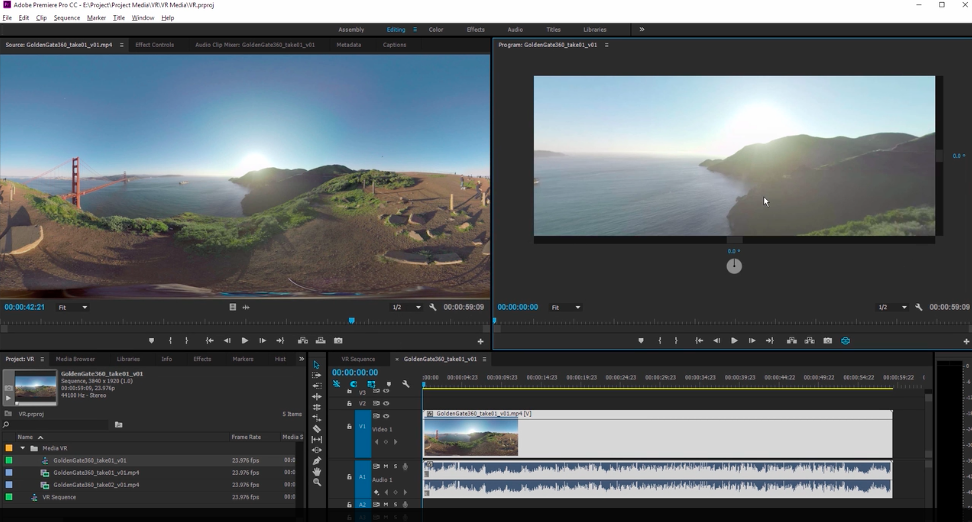Open timeline display settings wrench
972x522 pixels.
(405, 384)
